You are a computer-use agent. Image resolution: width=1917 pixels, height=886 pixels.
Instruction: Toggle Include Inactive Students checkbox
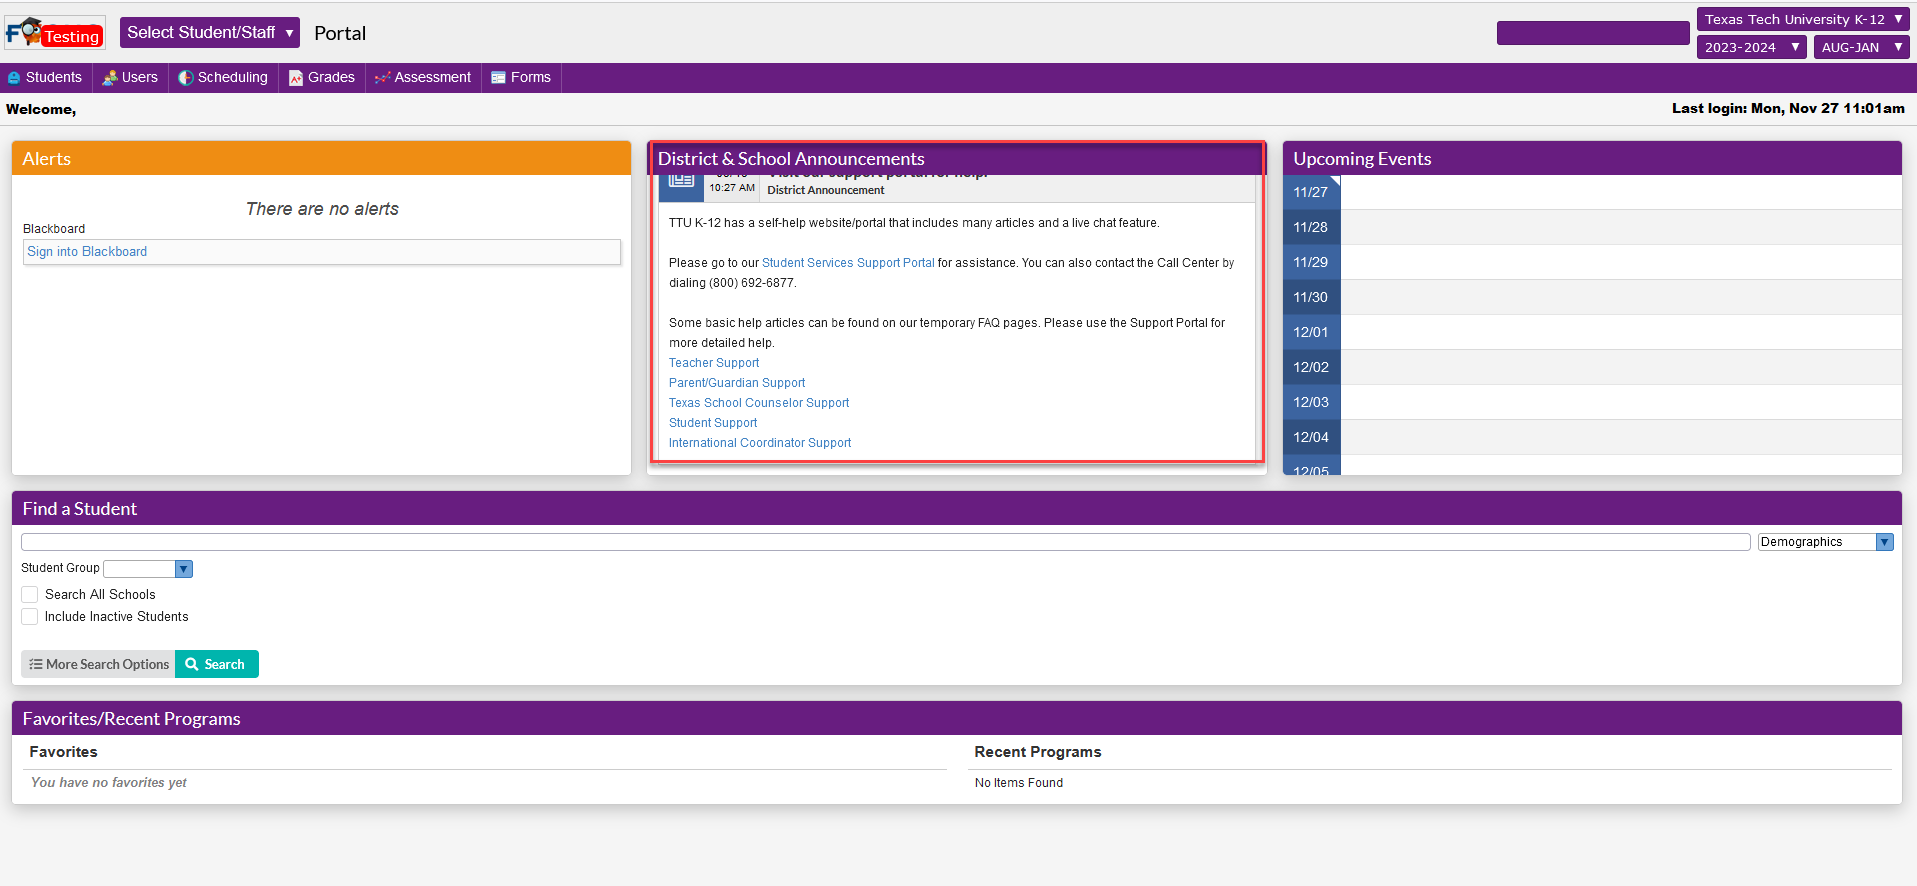click(x=30, y=617)
